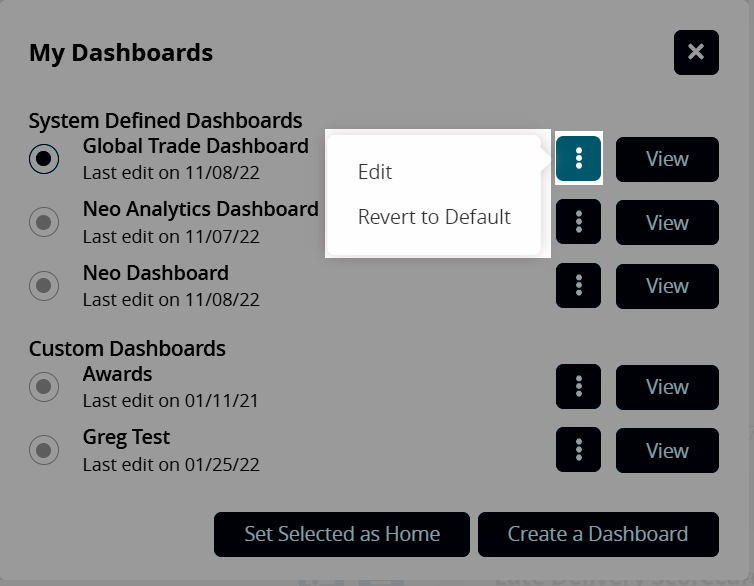The image size is (754, 586).
Task: Select Greg Test radio button
Action: [x=44, y=450]
